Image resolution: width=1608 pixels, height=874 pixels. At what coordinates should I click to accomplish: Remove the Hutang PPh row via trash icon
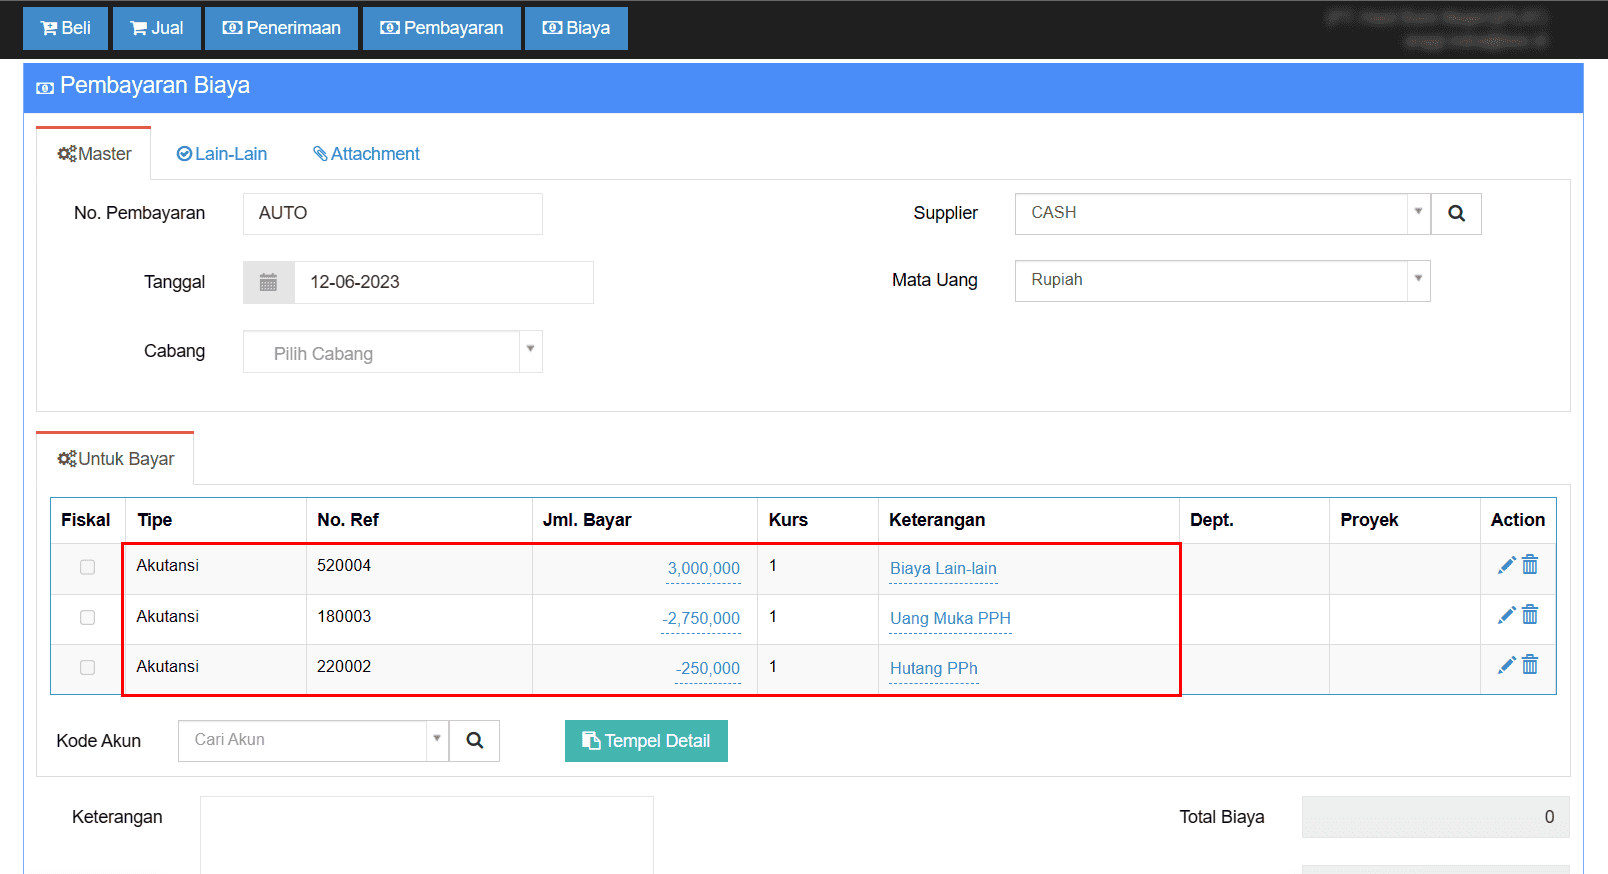click(x=1530, y=666)
